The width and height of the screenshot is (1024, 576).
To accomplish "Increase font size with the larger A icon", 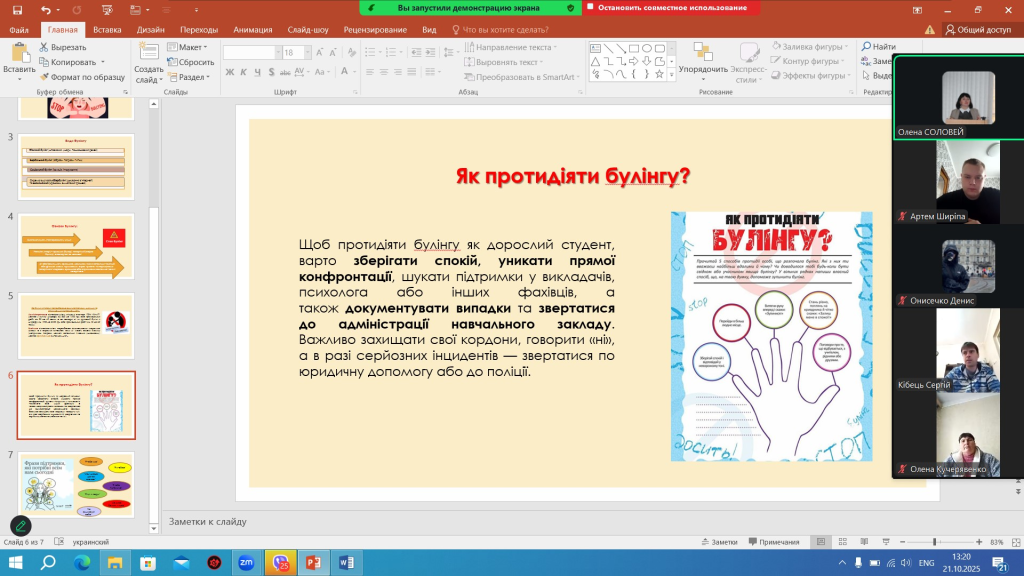I will (319, 52).
